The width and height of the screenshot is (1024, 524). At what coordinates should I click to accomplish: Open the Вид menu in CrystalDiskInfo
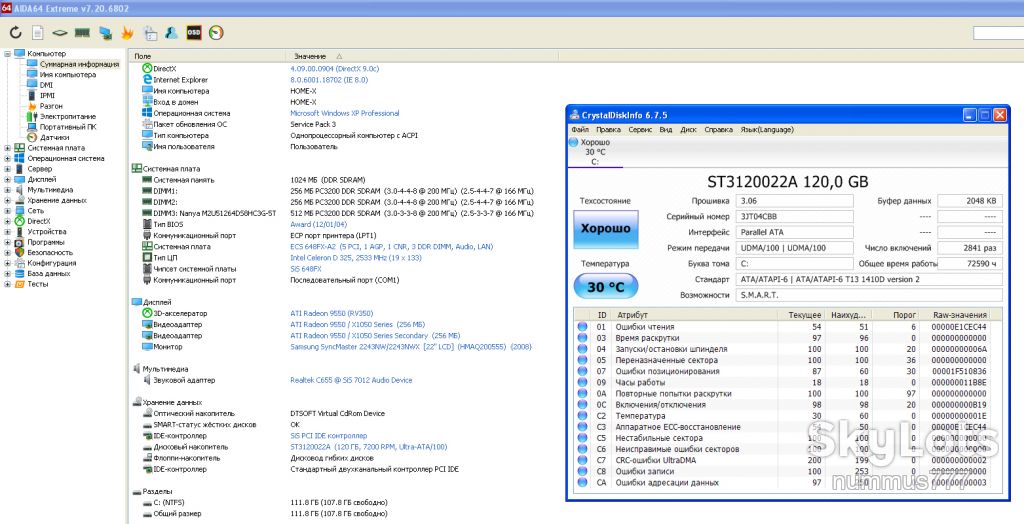point(665,129)
